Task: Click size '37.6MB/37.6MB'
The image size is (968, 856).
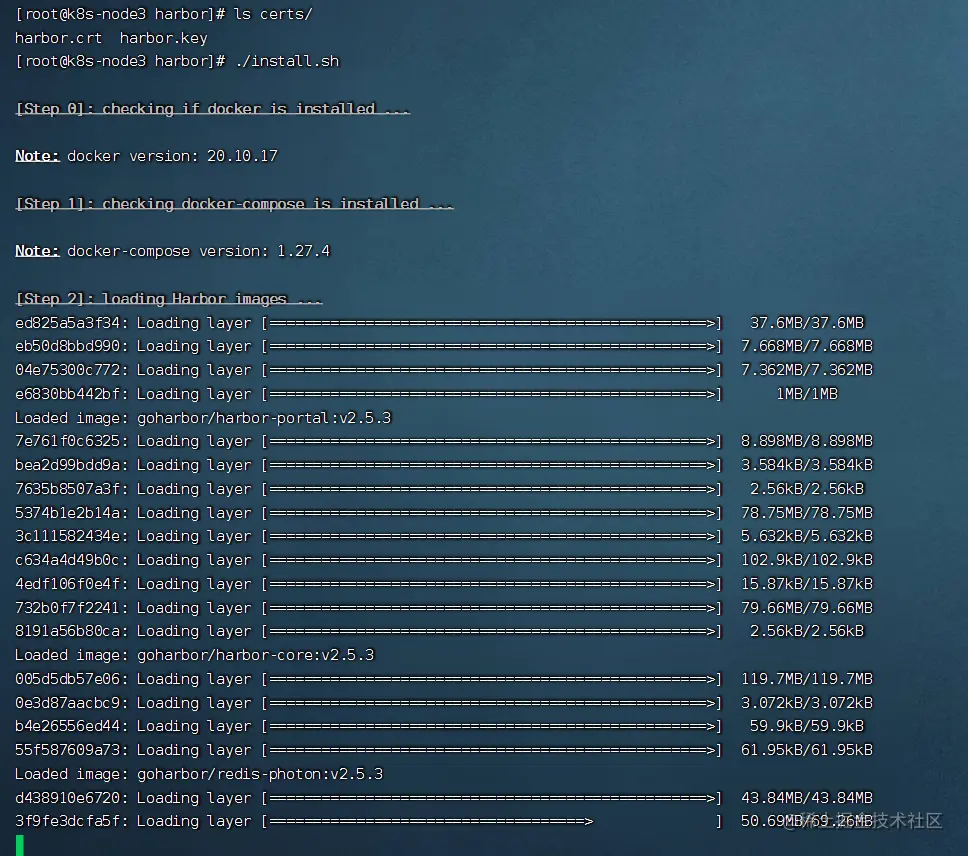Action: click(x=807, y=323)
